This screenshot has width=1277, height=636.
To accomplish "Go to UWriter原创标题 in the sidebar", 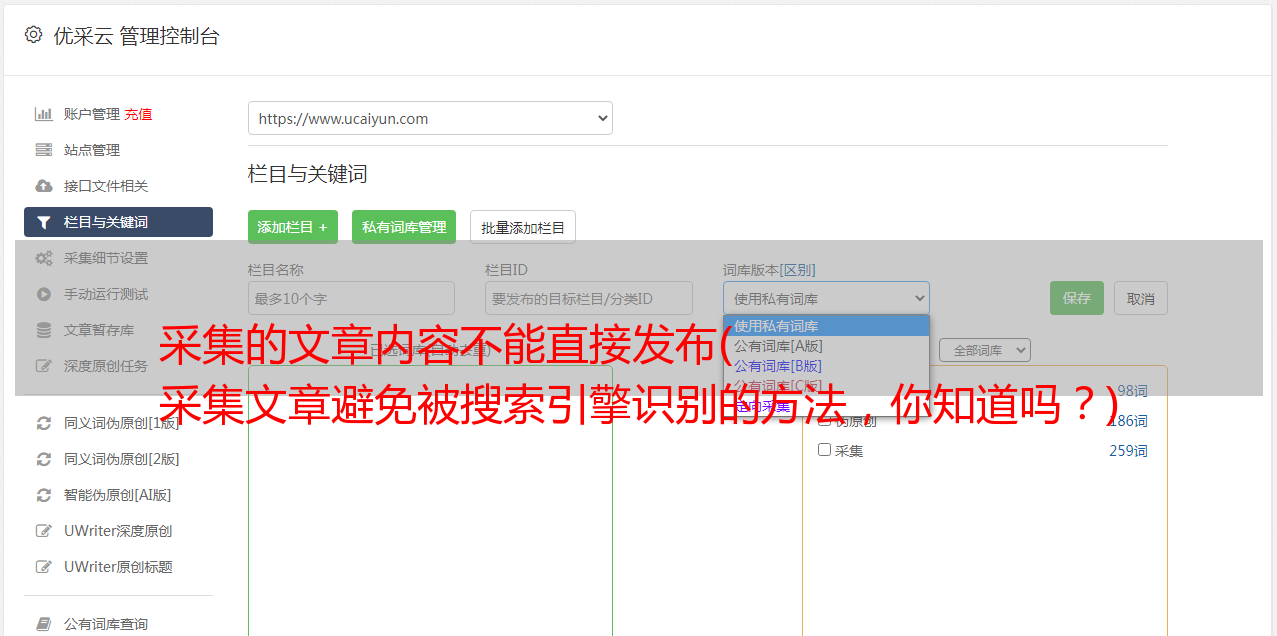I will [x=118, y=567].
